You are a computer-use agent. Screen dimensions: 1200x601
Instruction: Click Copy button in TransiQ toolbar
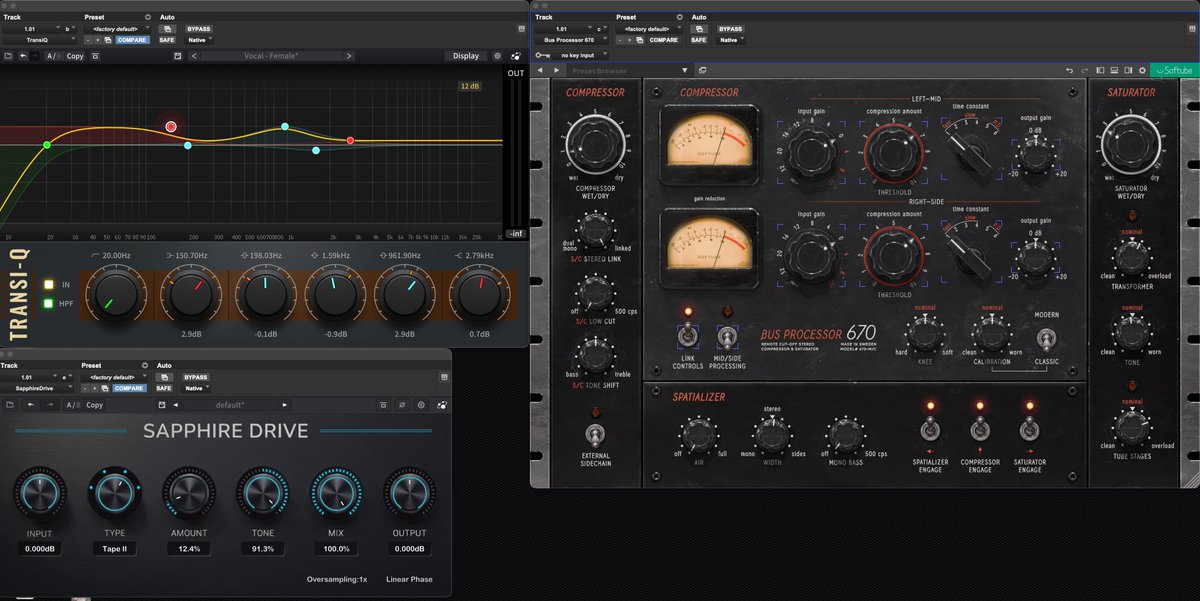[75, 56]
